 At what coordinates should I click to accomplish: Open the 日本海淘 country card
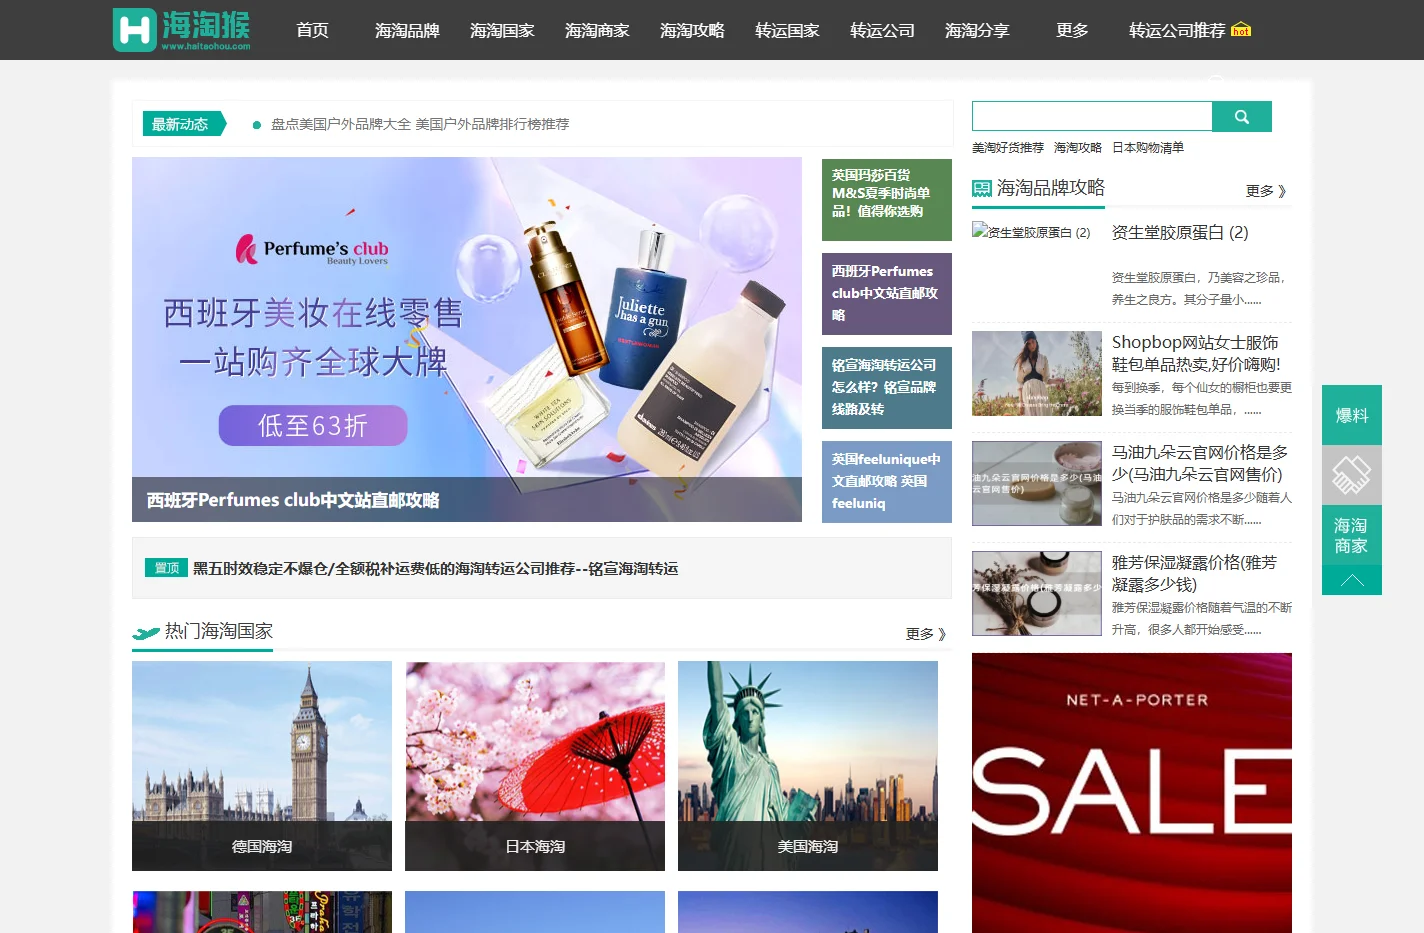coord(535,766)
